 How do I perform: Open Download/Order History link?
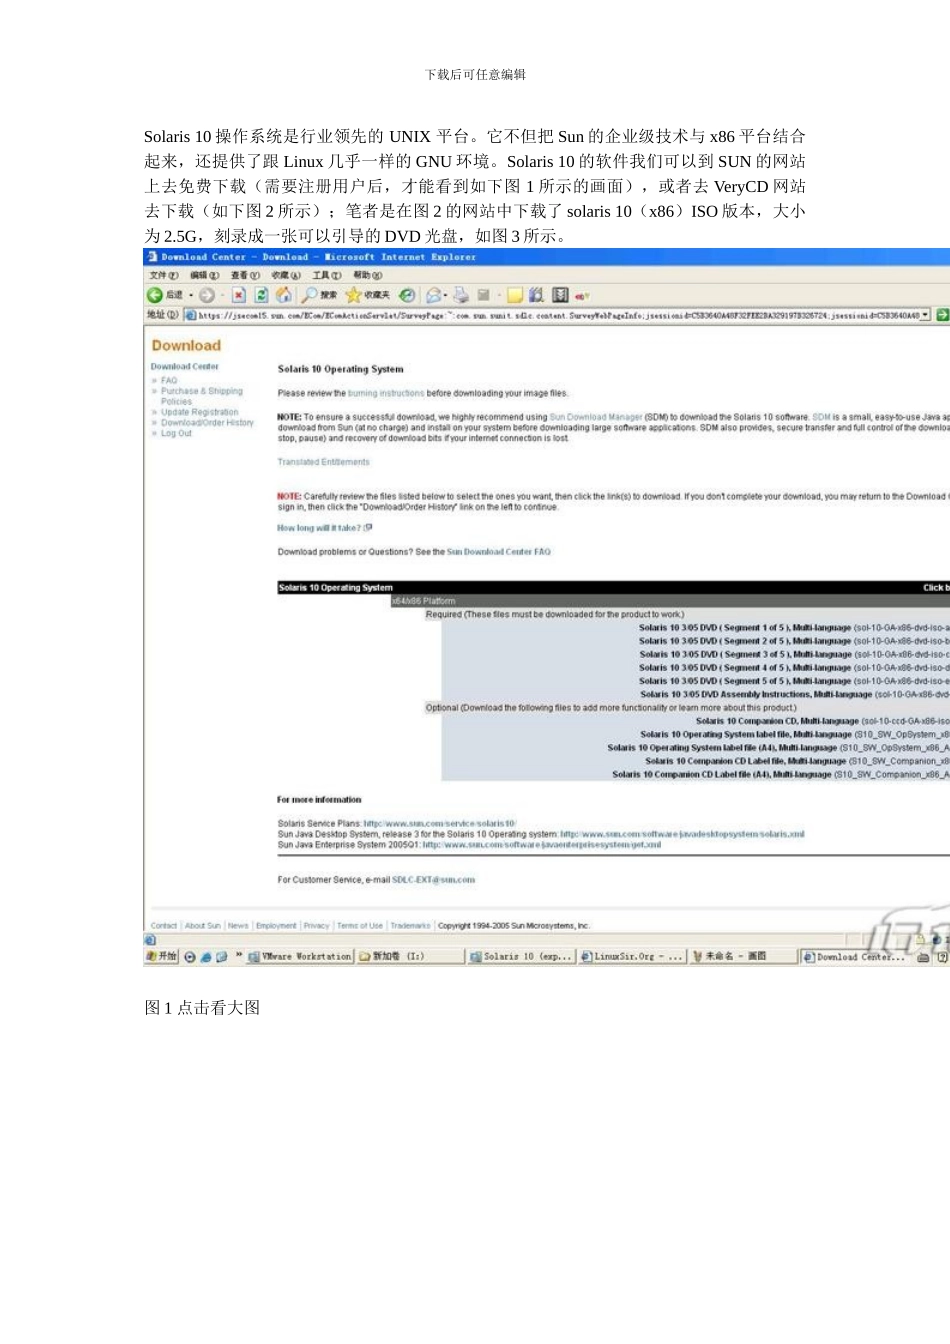click(x=207, y=423)
